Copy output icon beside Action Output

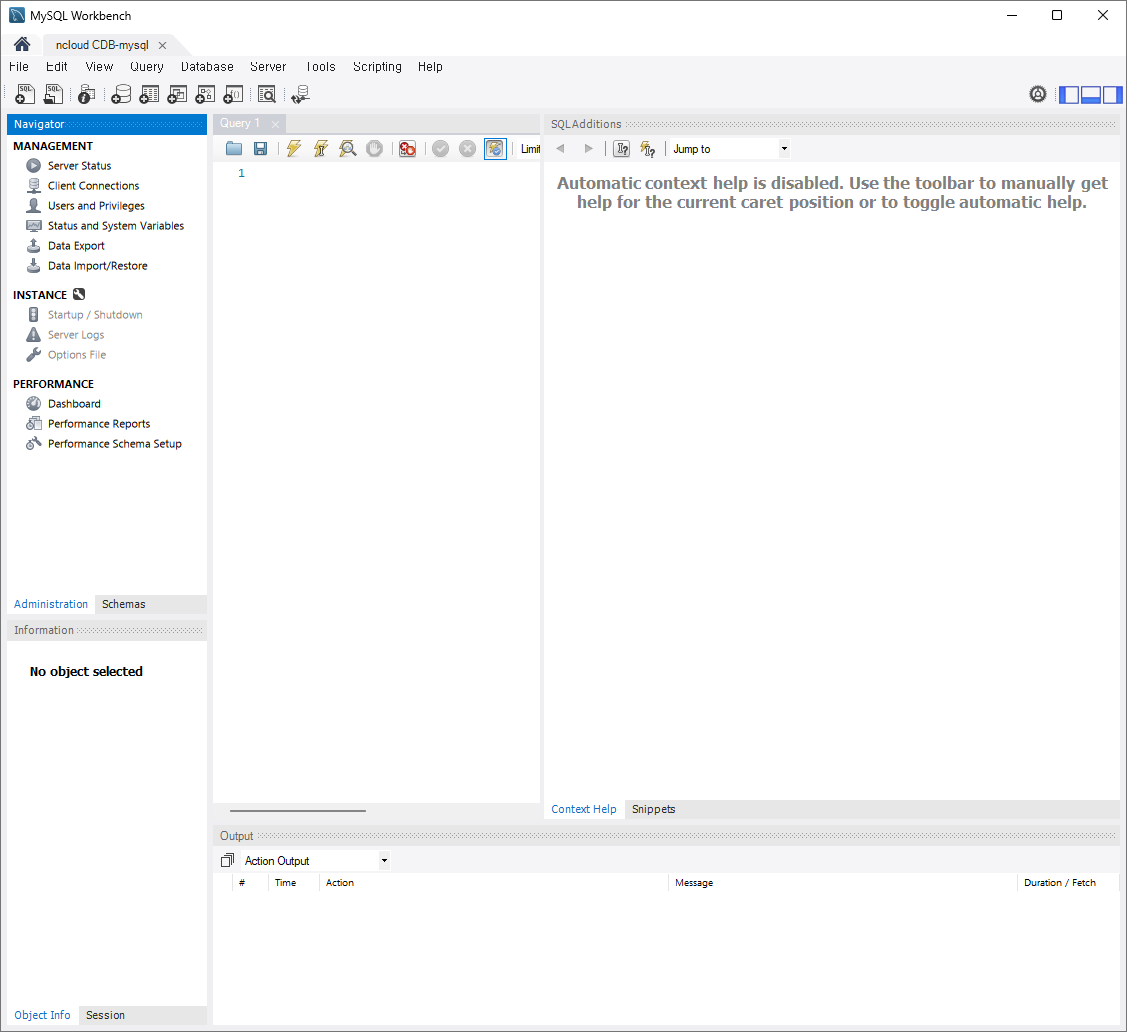pos(228,860)
